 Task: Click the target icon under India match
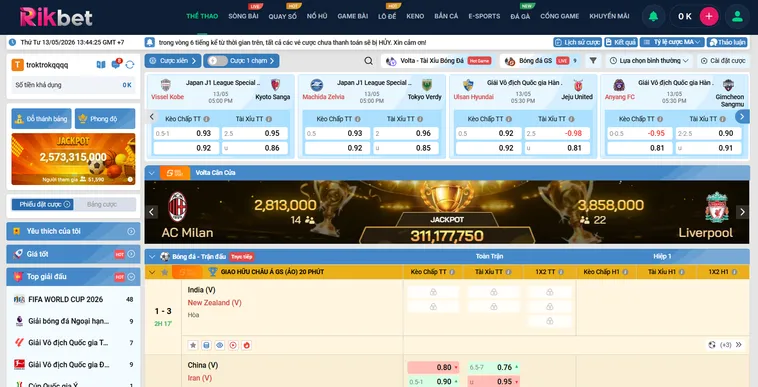click(x=233, y=345)
